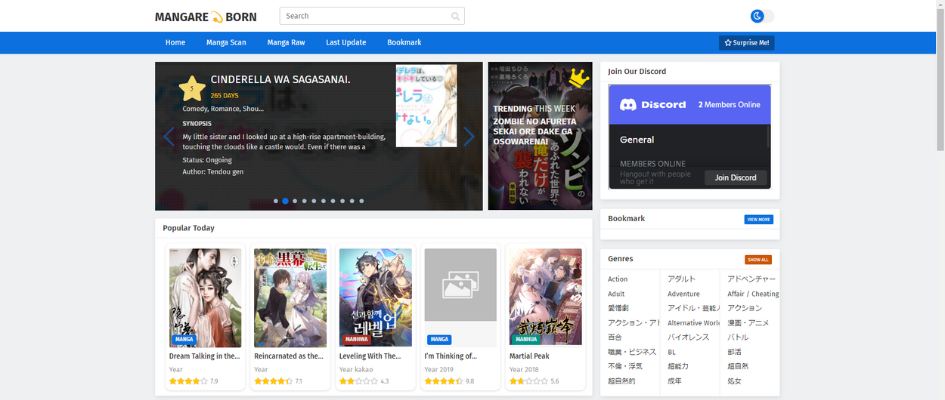The height and width of the screenshot is (400, 945).
Task: Select the アダルト genre
Action: [x=682, y=280]
